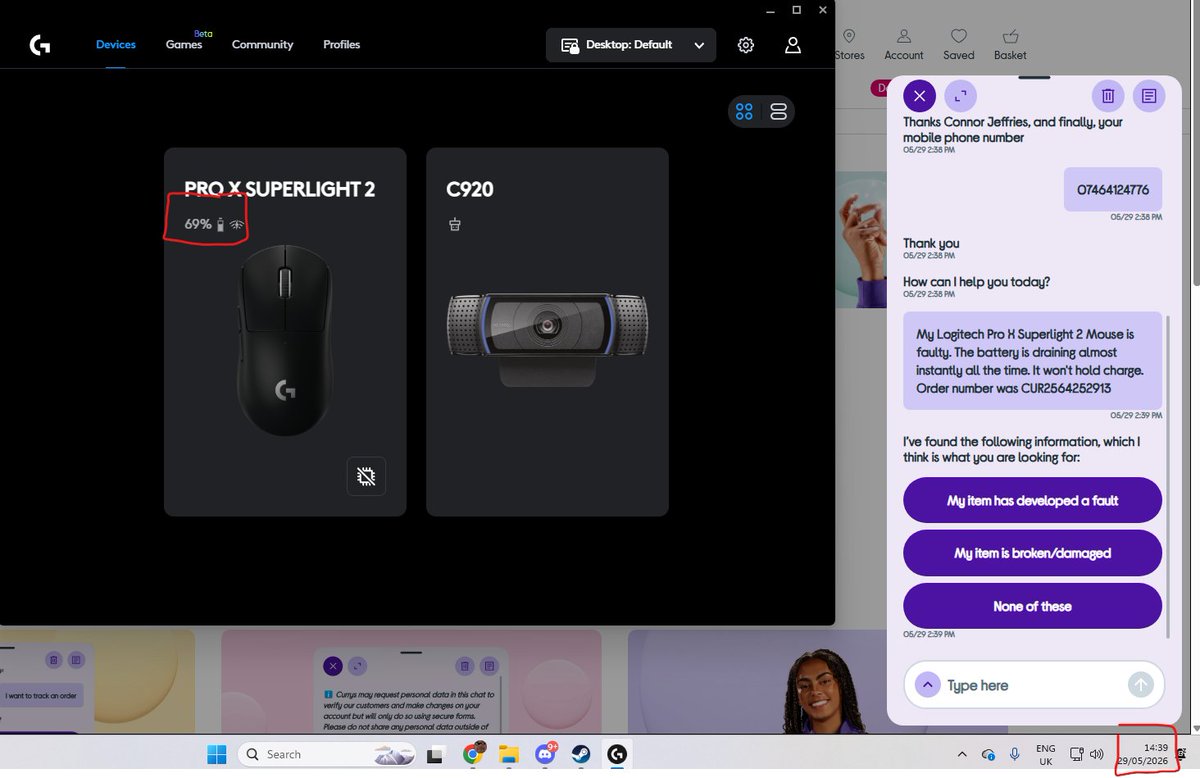Open the Windows Start menu
This screenshot has width=1200, height=778.
(x=216, y=754)
